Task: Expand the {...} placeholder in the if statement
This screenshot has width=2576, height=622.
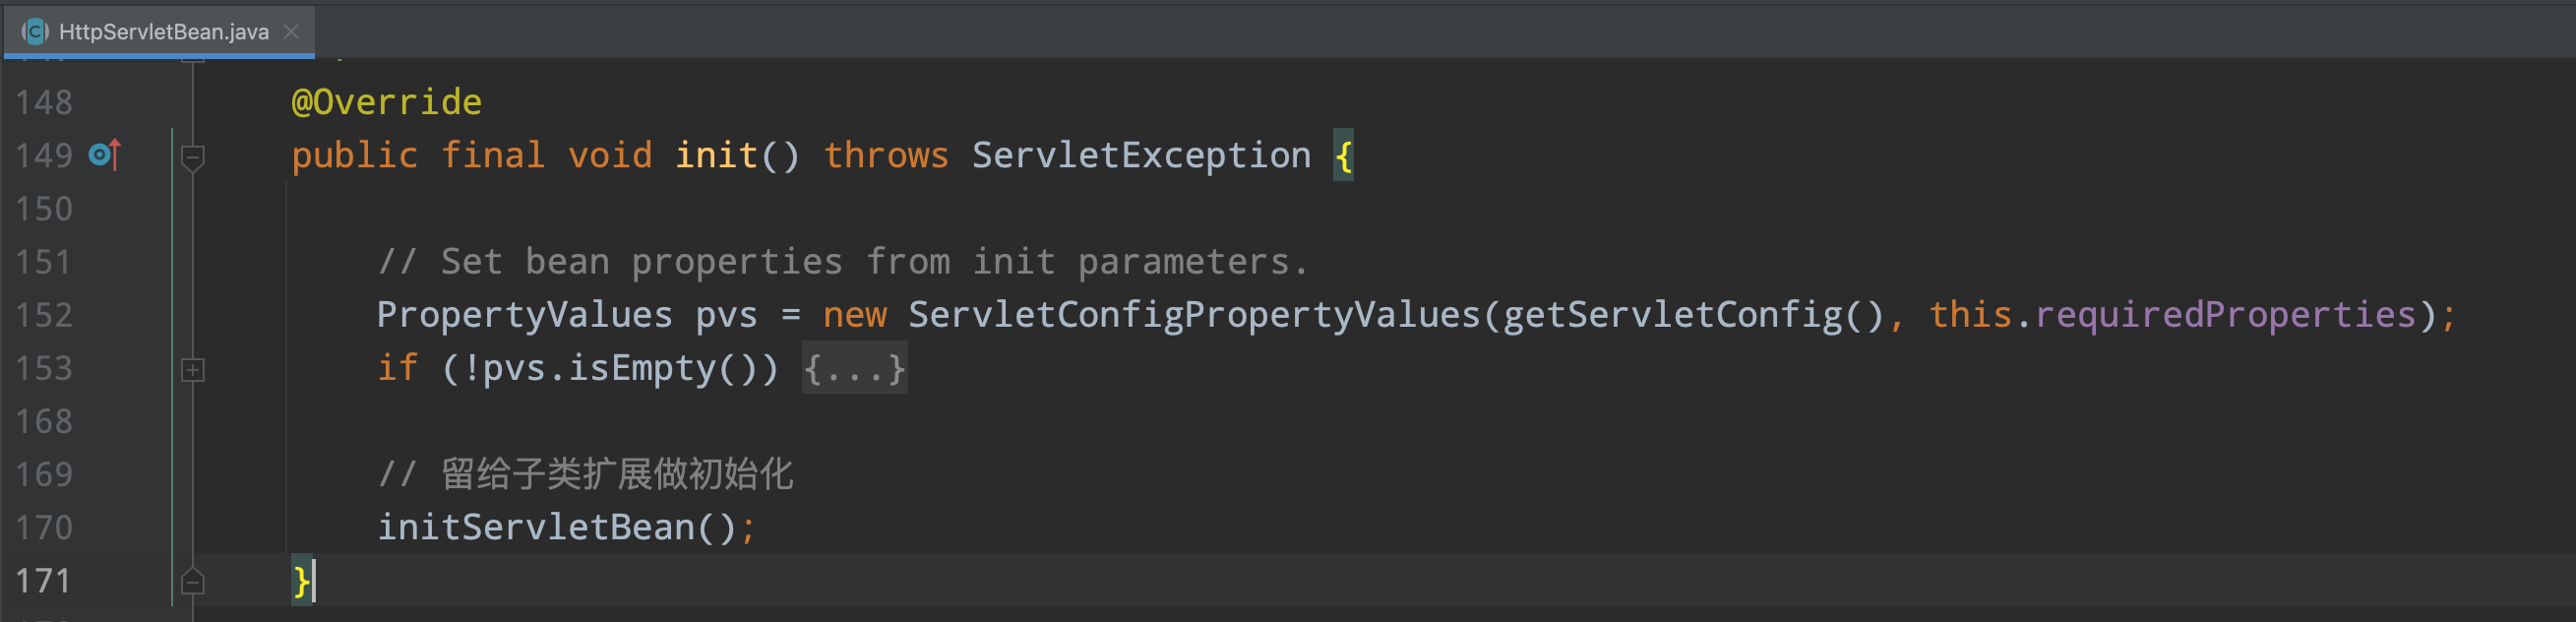Action: (x=853, y=368)
